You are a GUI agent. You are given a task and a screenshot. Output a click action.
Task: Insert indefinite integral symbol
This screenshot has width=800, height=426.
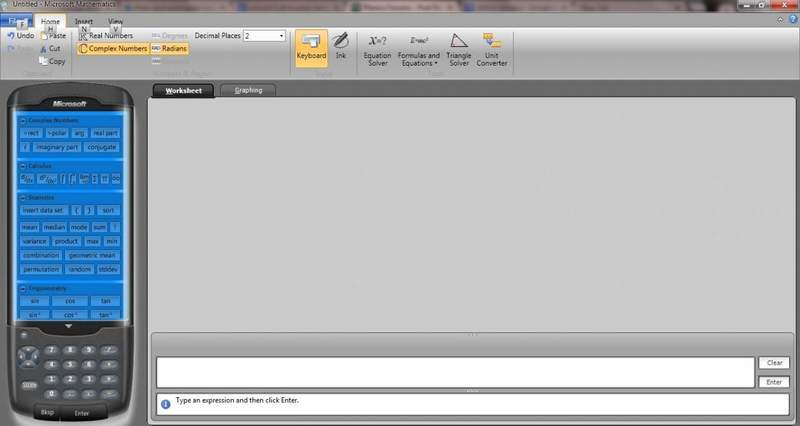point(63,179)
